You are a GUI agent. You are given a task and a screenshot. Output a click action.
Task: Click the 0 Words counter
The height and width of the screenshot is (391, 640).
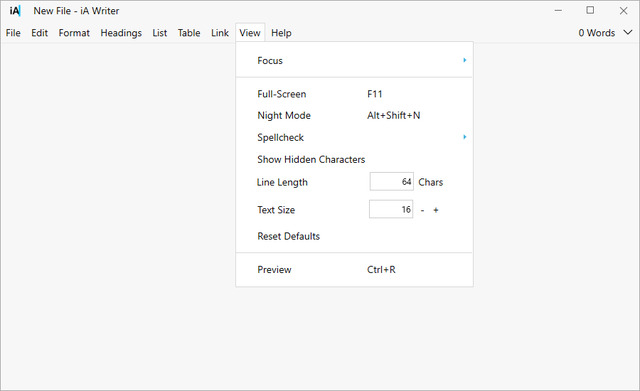[x=596, y=33]
